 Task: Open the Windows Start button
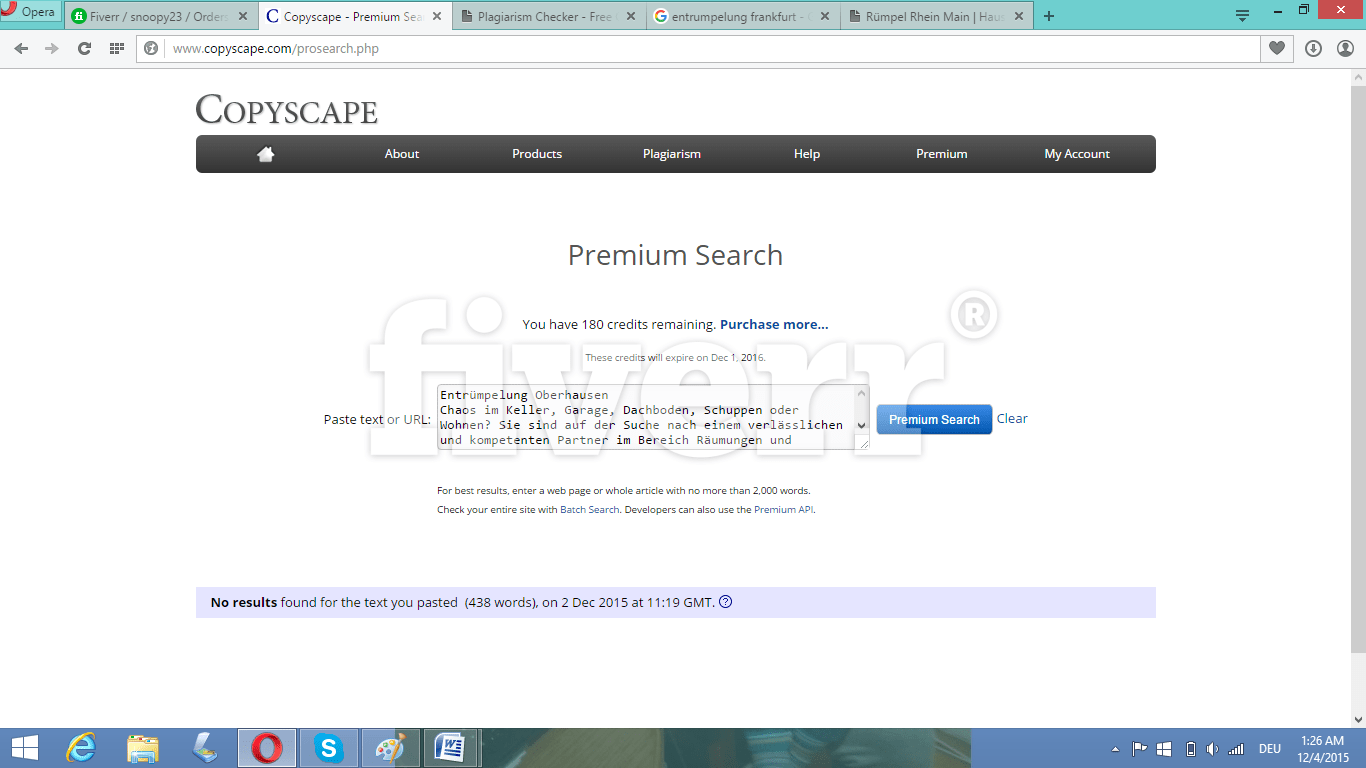tap(25, 748)
